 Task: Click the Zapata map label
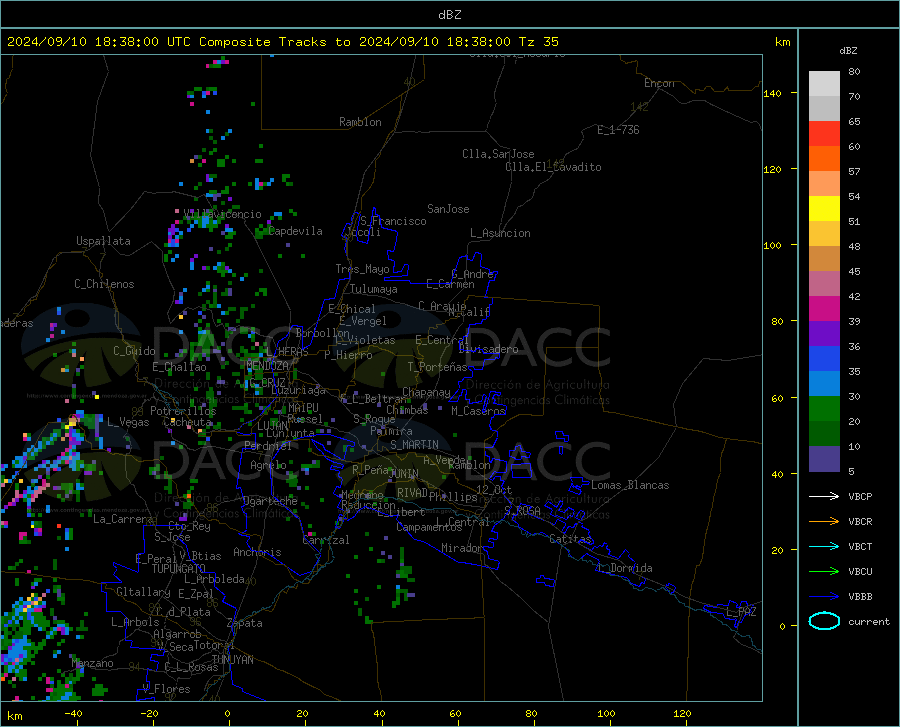pos(245,623)
